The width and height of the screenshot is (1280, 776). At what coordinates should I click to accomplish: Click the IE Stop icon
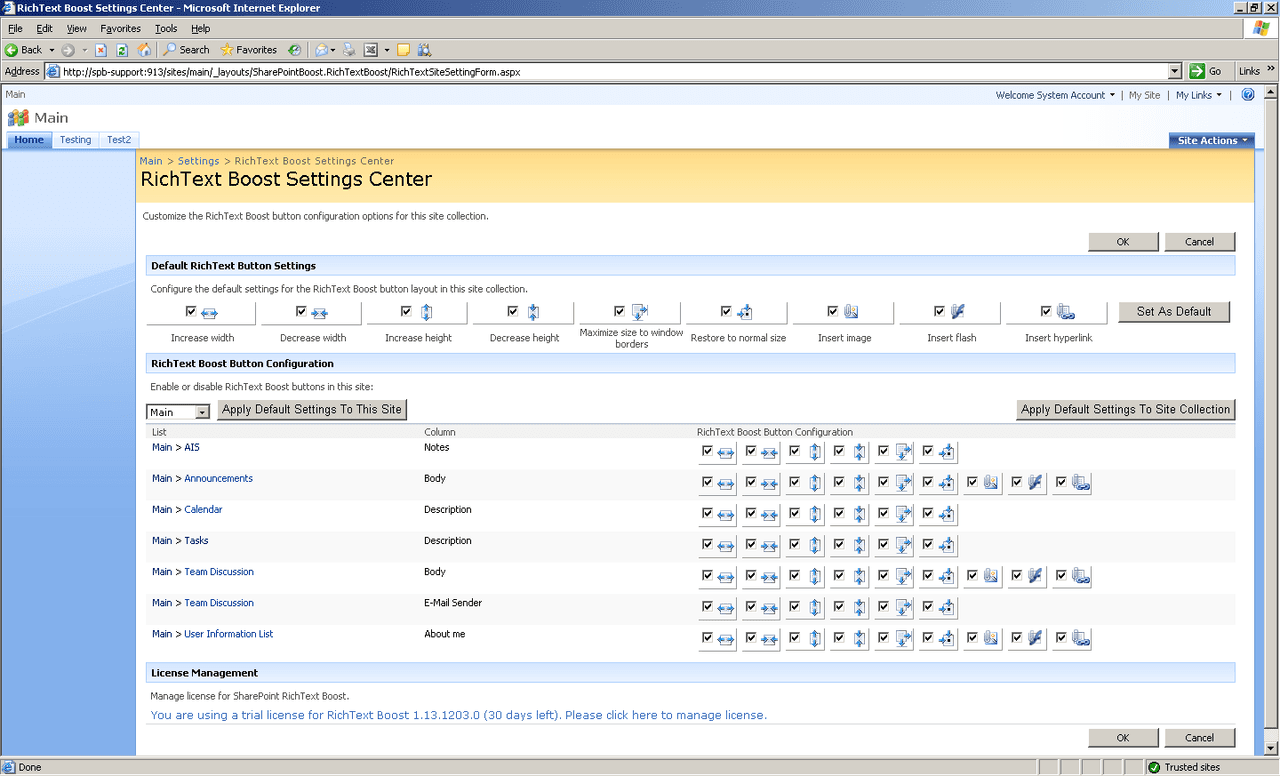(x=101, y=50)
